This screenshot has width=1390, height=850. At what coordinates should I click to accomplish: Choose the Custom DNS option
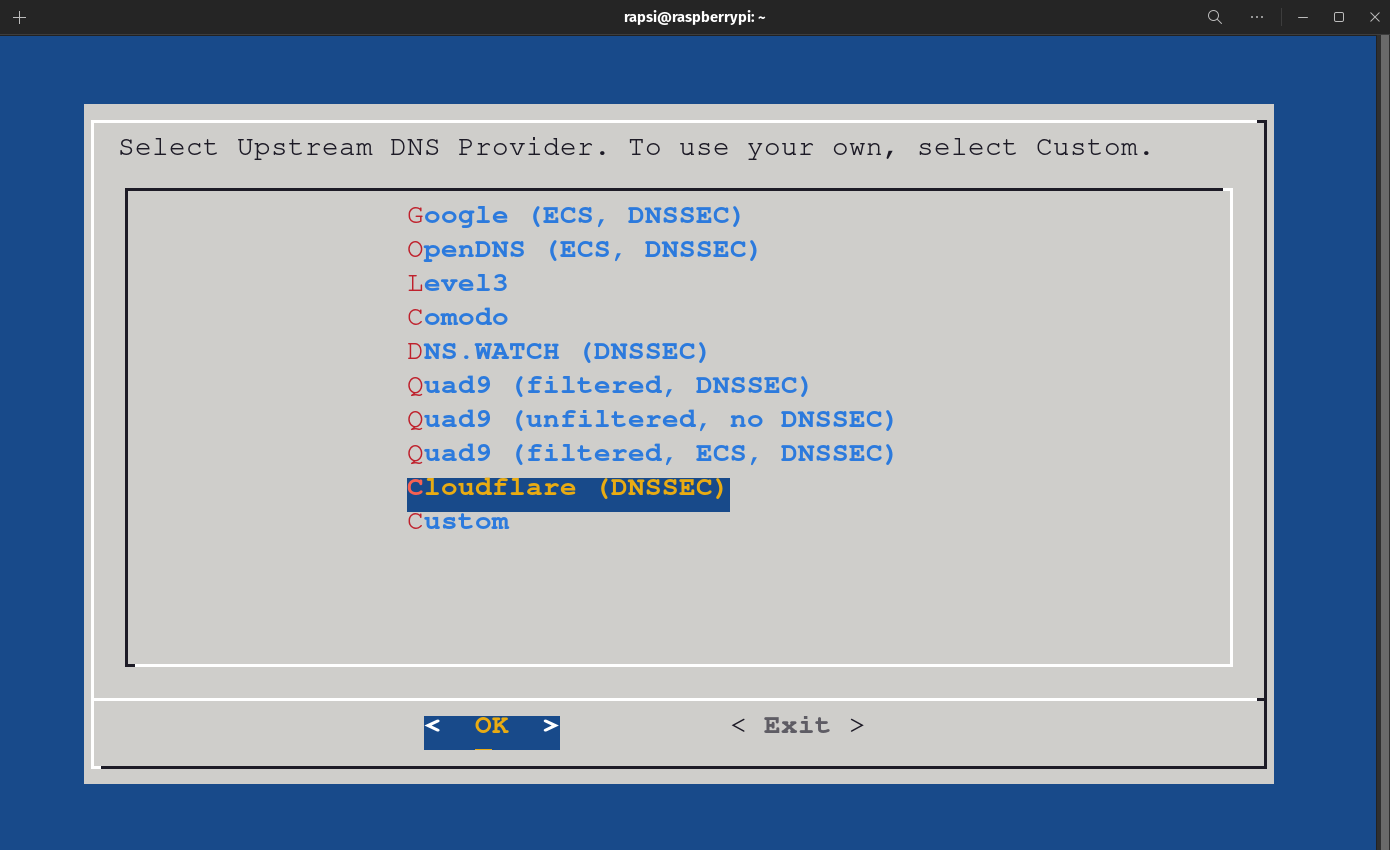click(458, 522)
